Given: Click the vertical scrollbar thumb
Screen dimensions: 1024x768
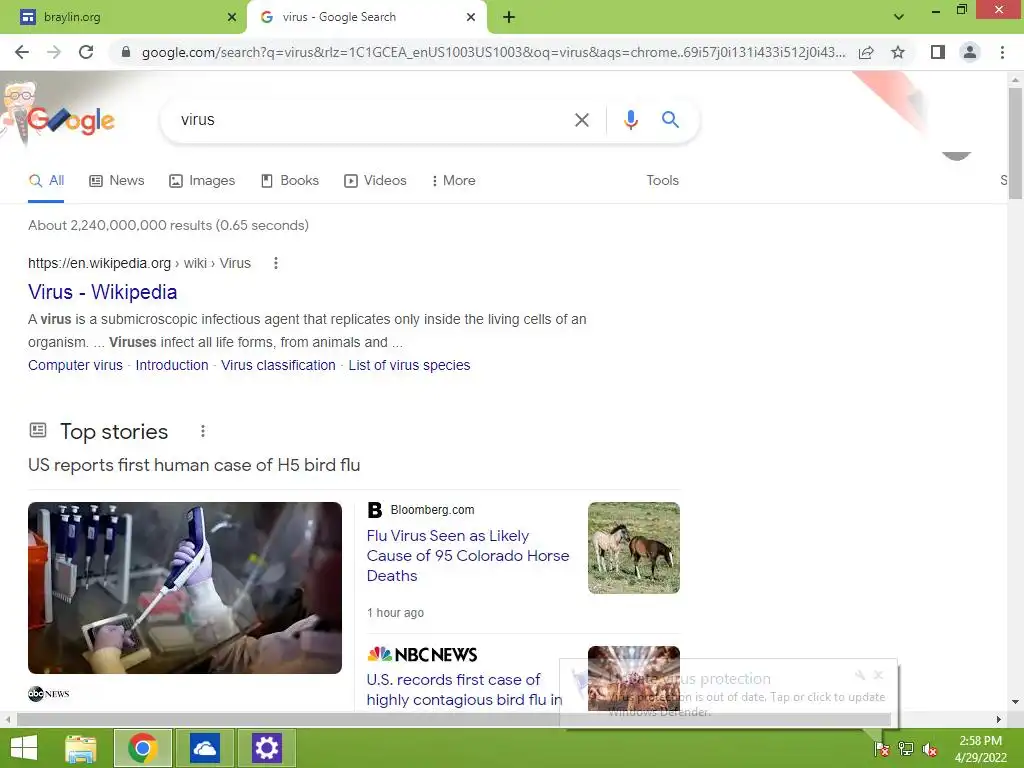Looking at the screenshot, I should point(1015,142).
